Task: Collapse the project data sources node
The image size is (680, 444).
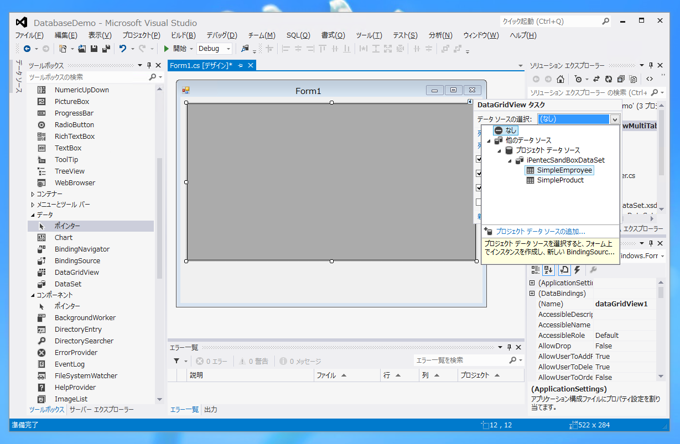Action: coord(499,150)
